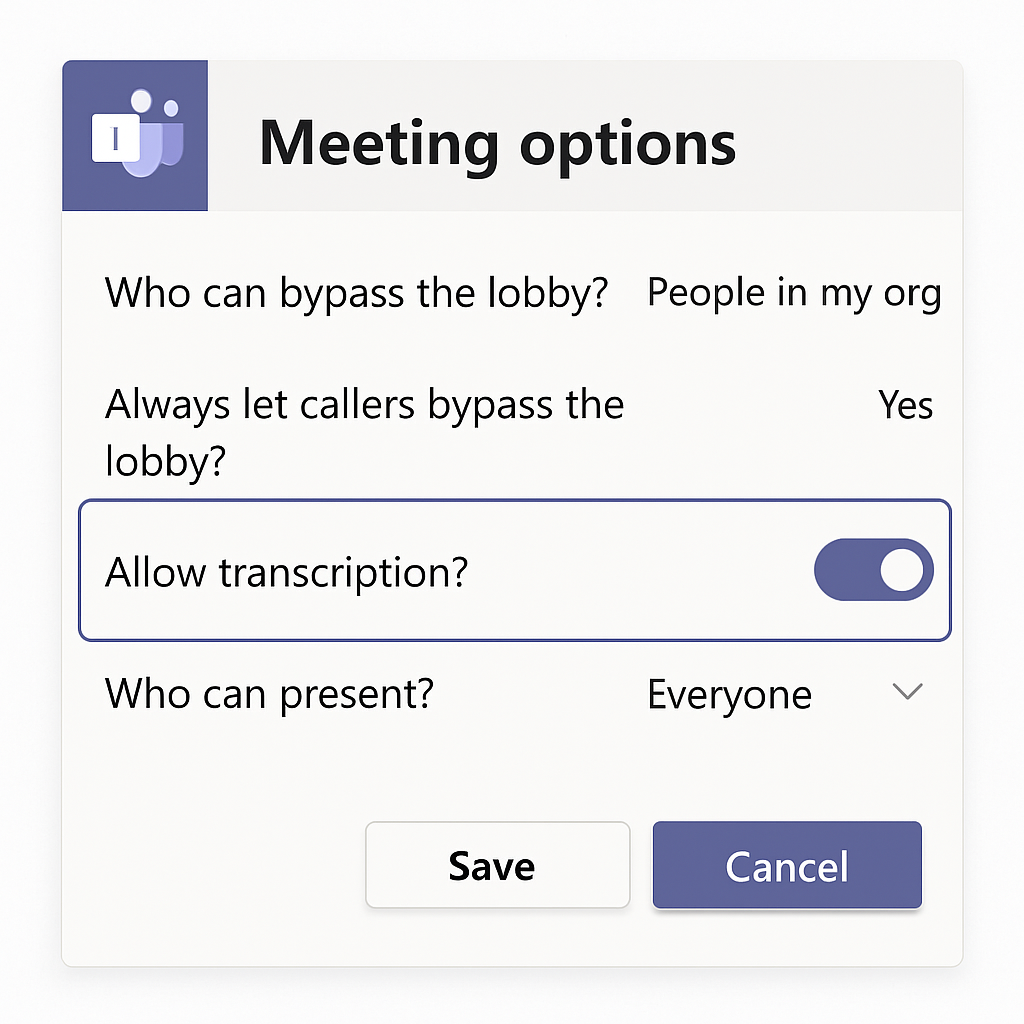The image size is (1024, 1024).
Task: Open the People in my org selector
Action: [794, 293]
